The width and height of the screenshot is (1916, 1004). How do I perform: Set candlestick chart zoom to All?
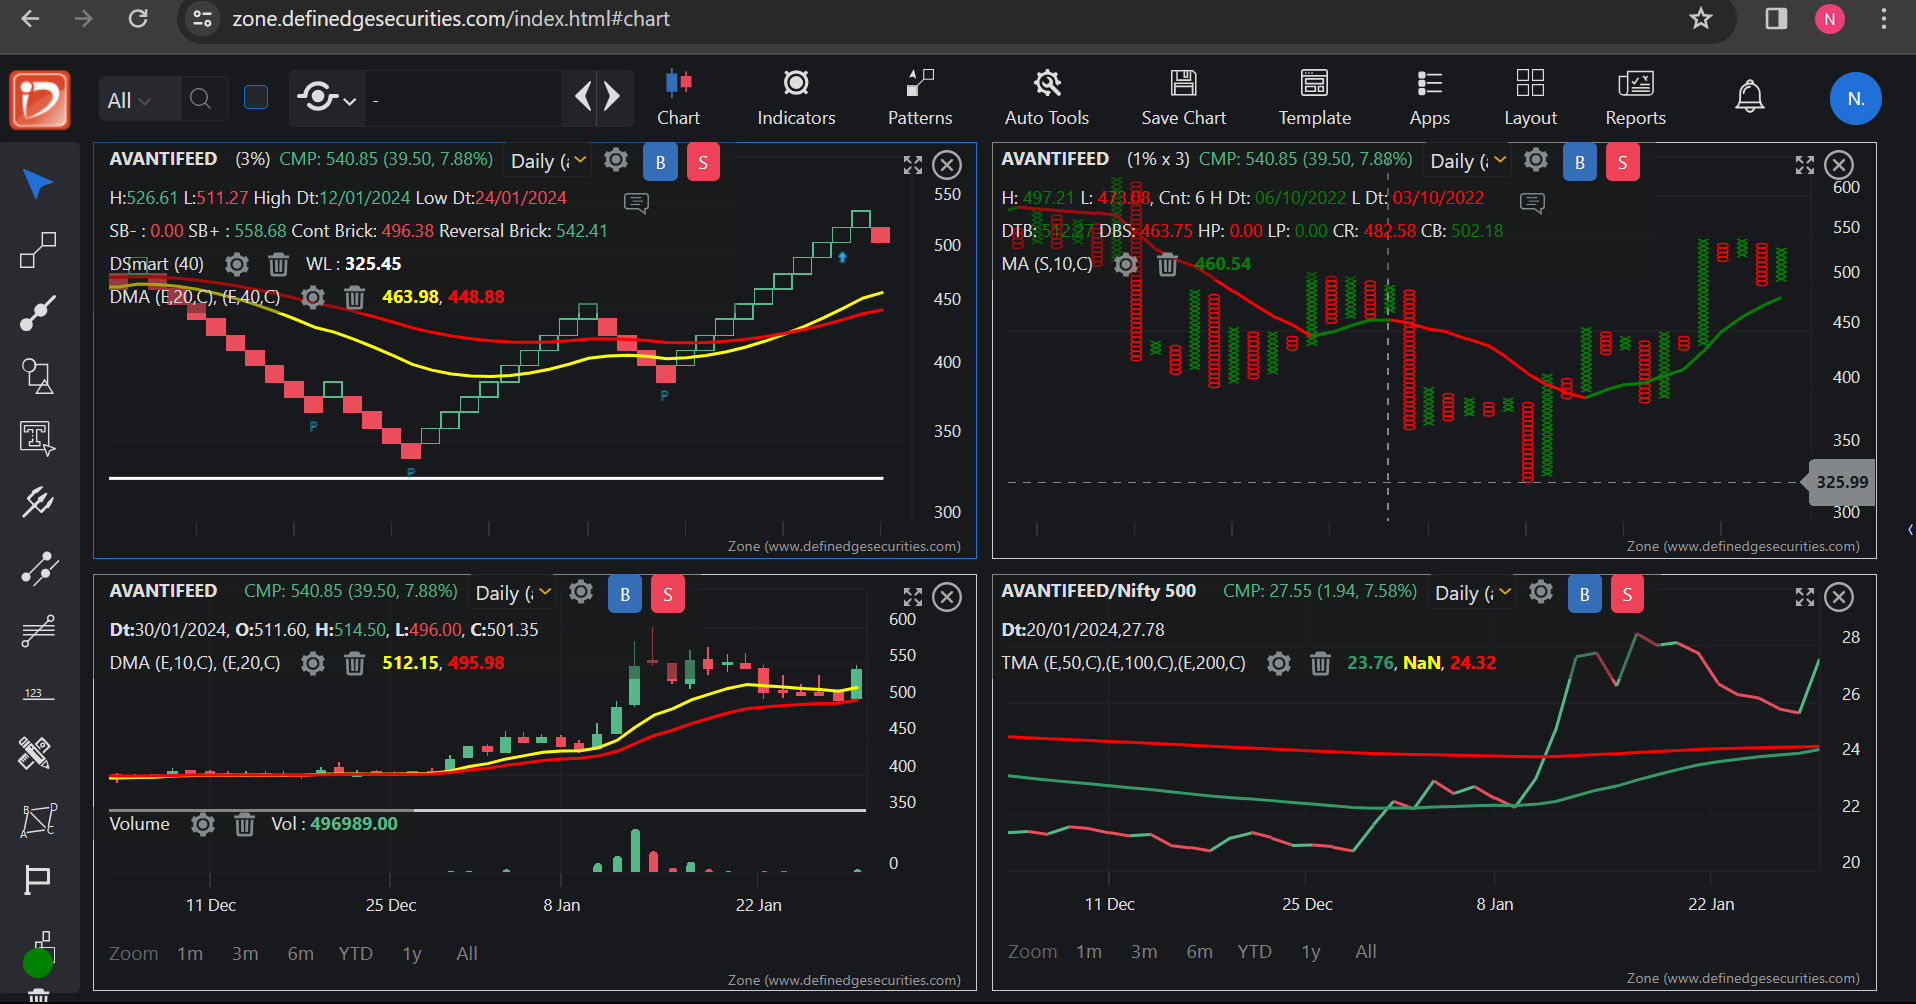[x=467, y=953]
